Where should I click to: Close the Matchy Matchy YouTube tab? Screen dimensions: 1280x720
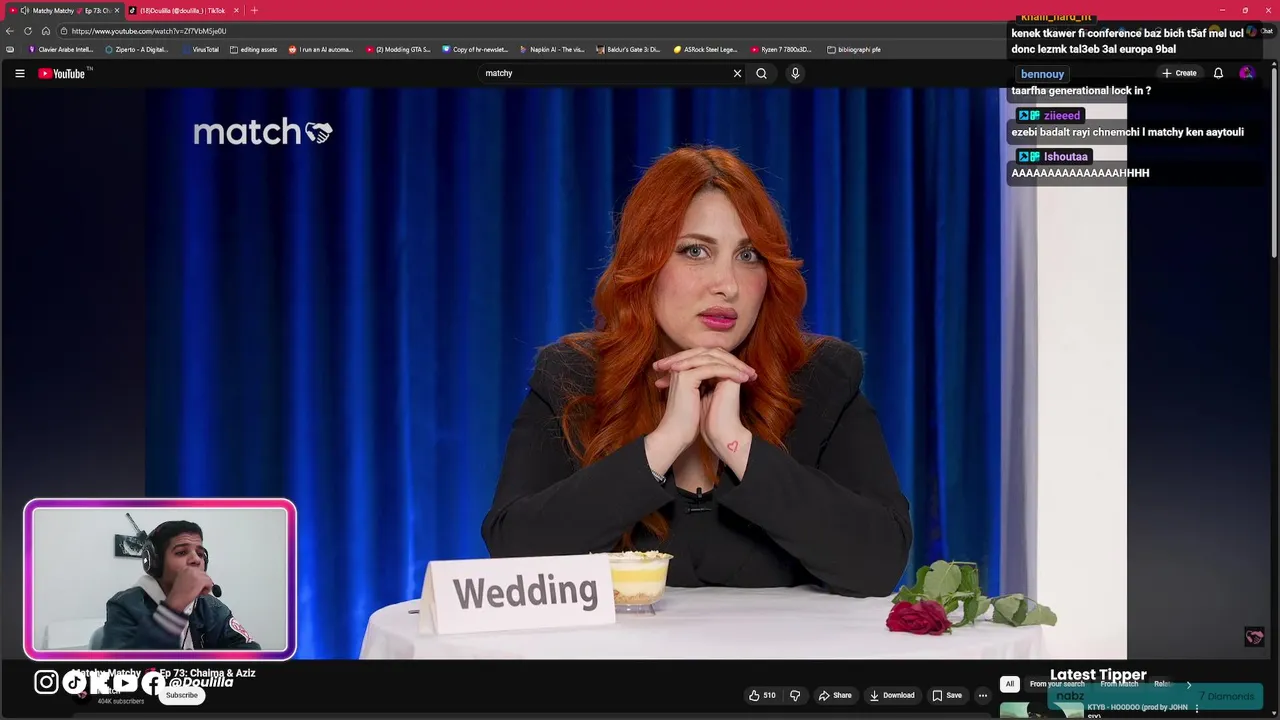116,10
